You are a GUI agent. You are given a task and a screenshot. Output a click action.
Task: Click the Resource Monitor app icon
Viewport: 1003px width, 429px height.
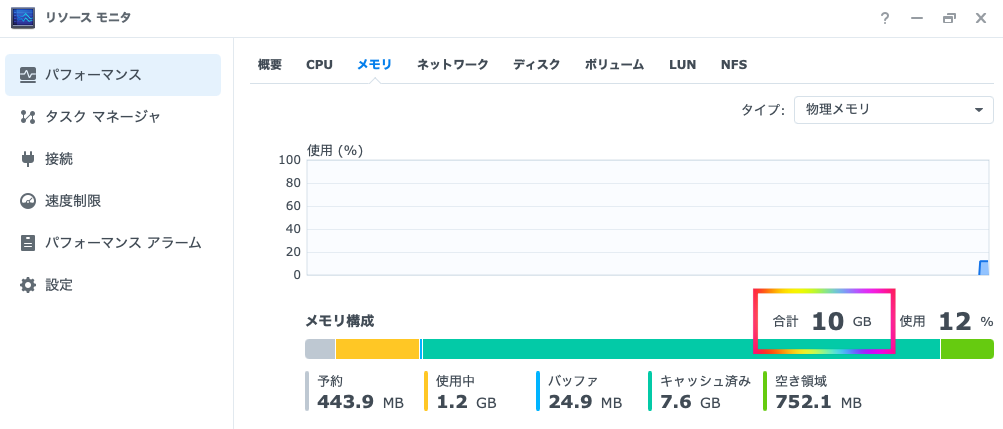23,18
